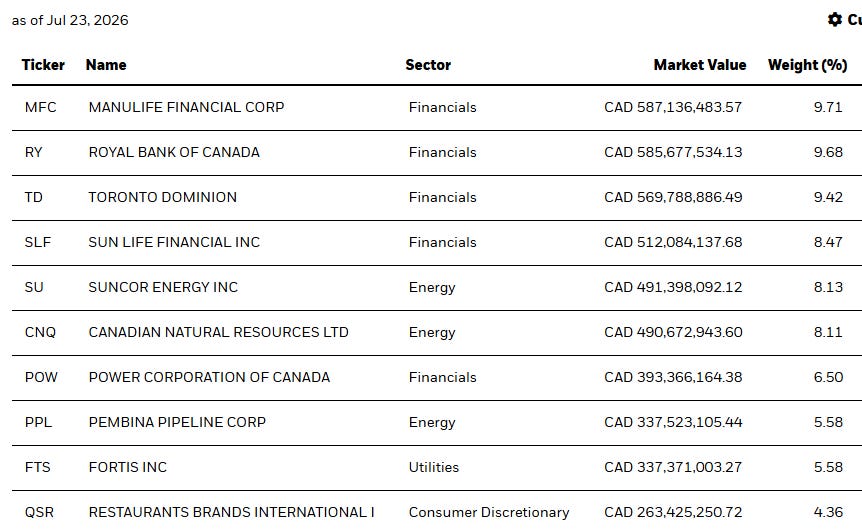862x532 pixels.
Task: Select ROYAL BANK OF CANADA row
Action: click(x=437, y=153)
